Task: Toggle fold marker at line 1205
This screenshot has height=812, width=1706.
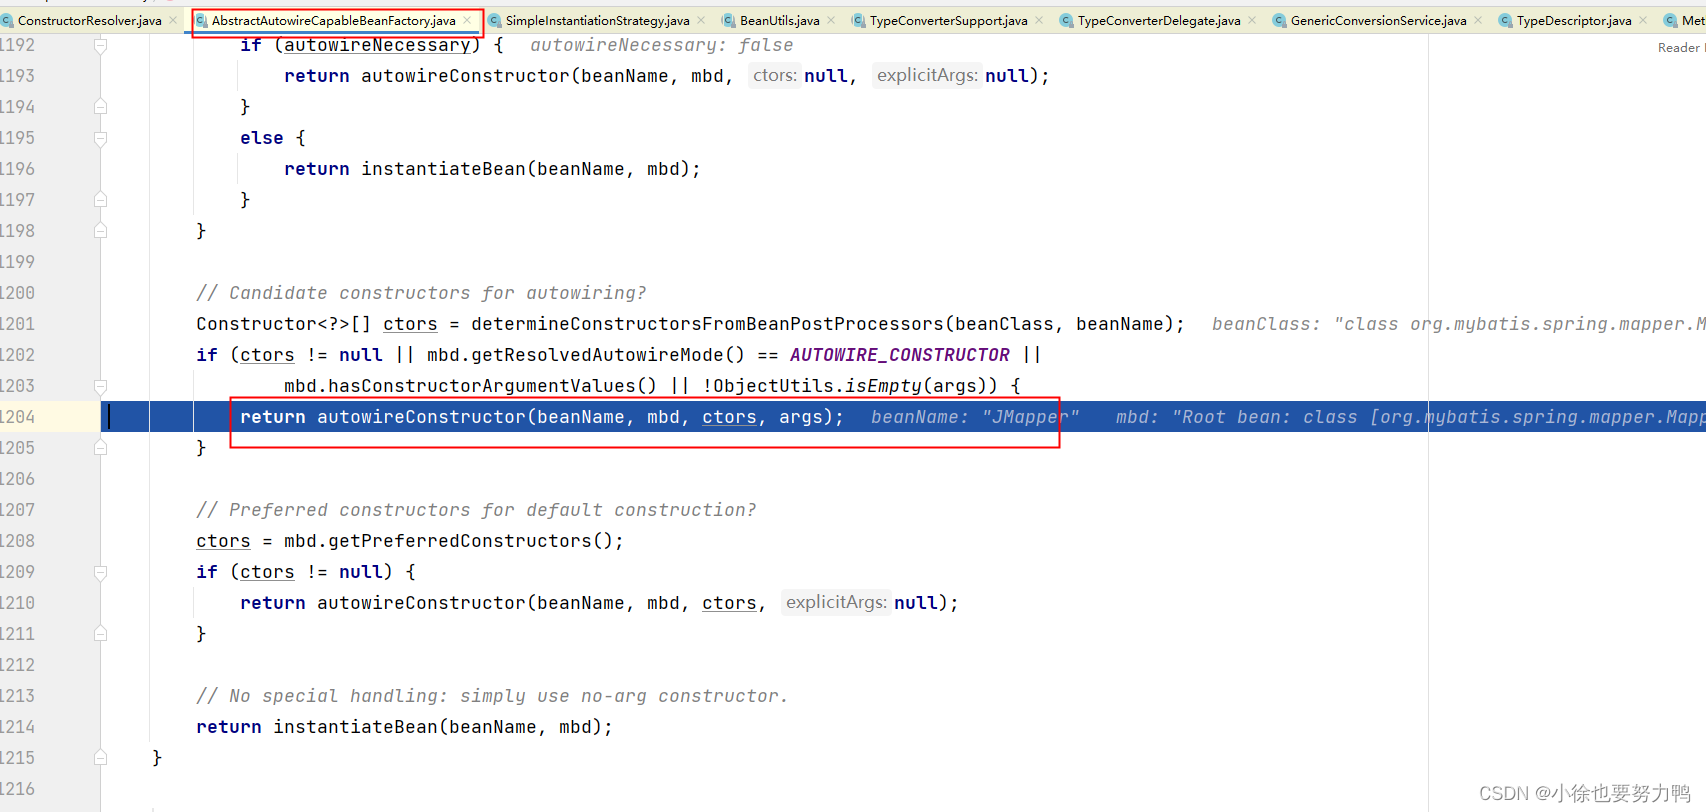Action: [x=100, y=447]
